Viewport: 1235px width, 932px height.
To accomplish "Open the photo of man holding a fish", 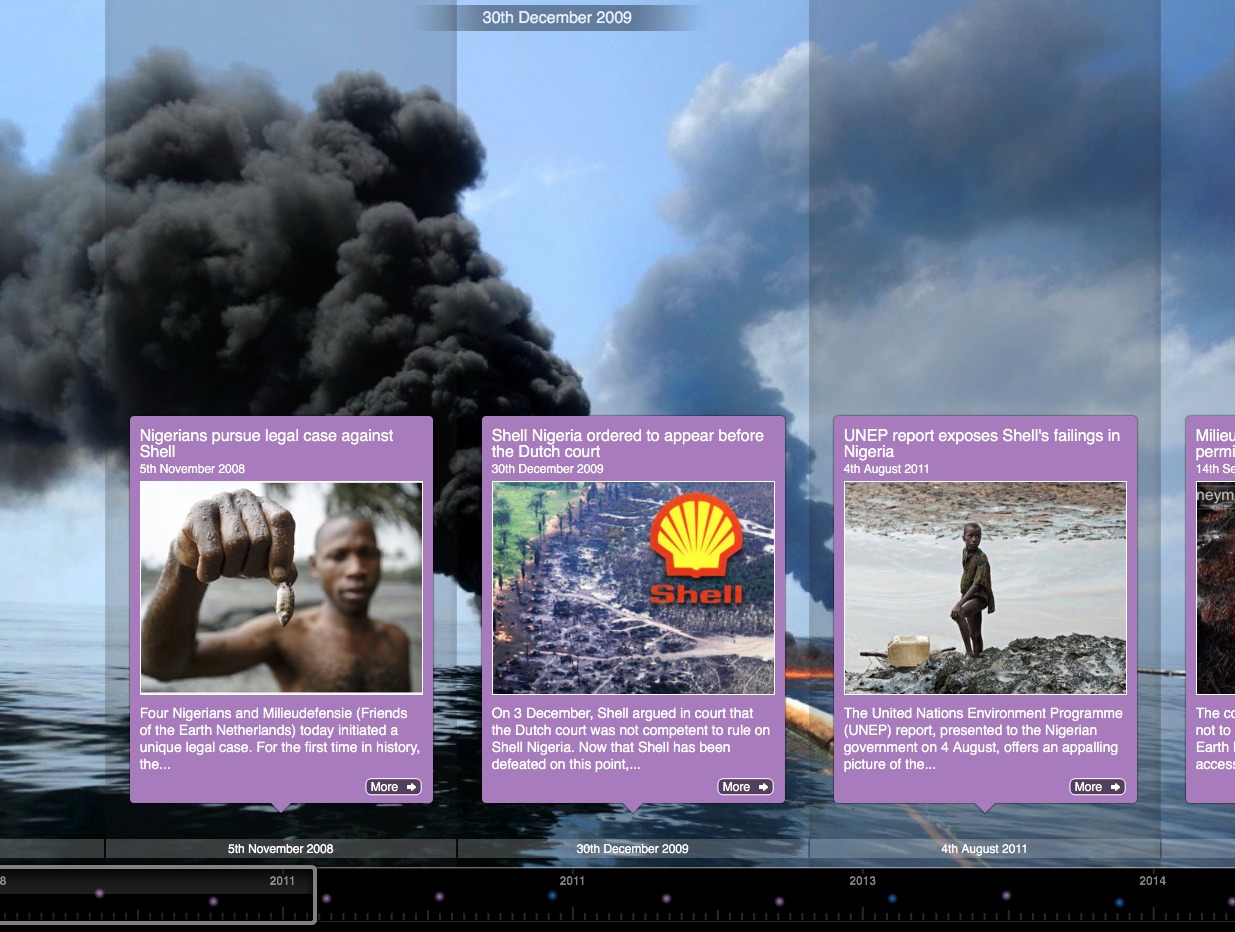I will point(281,588).
